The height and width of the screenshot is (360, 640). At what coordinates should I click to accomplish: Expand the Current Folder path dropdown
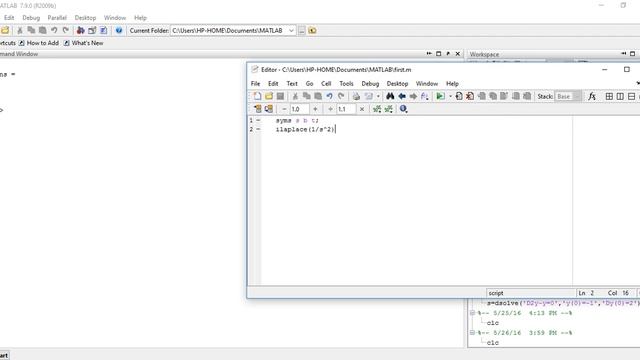[x=291, y=31]
